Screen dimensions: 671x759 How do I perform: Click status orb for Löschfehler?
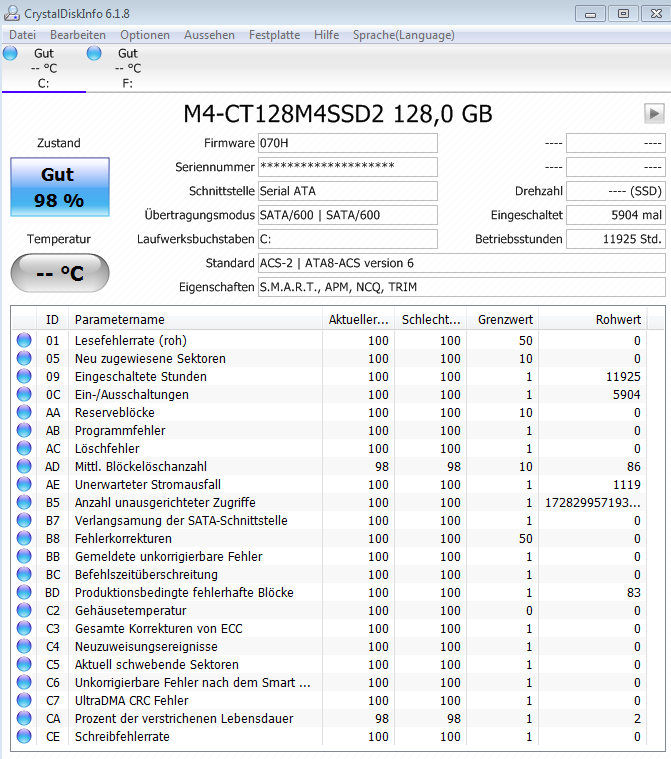pos(24,448)
